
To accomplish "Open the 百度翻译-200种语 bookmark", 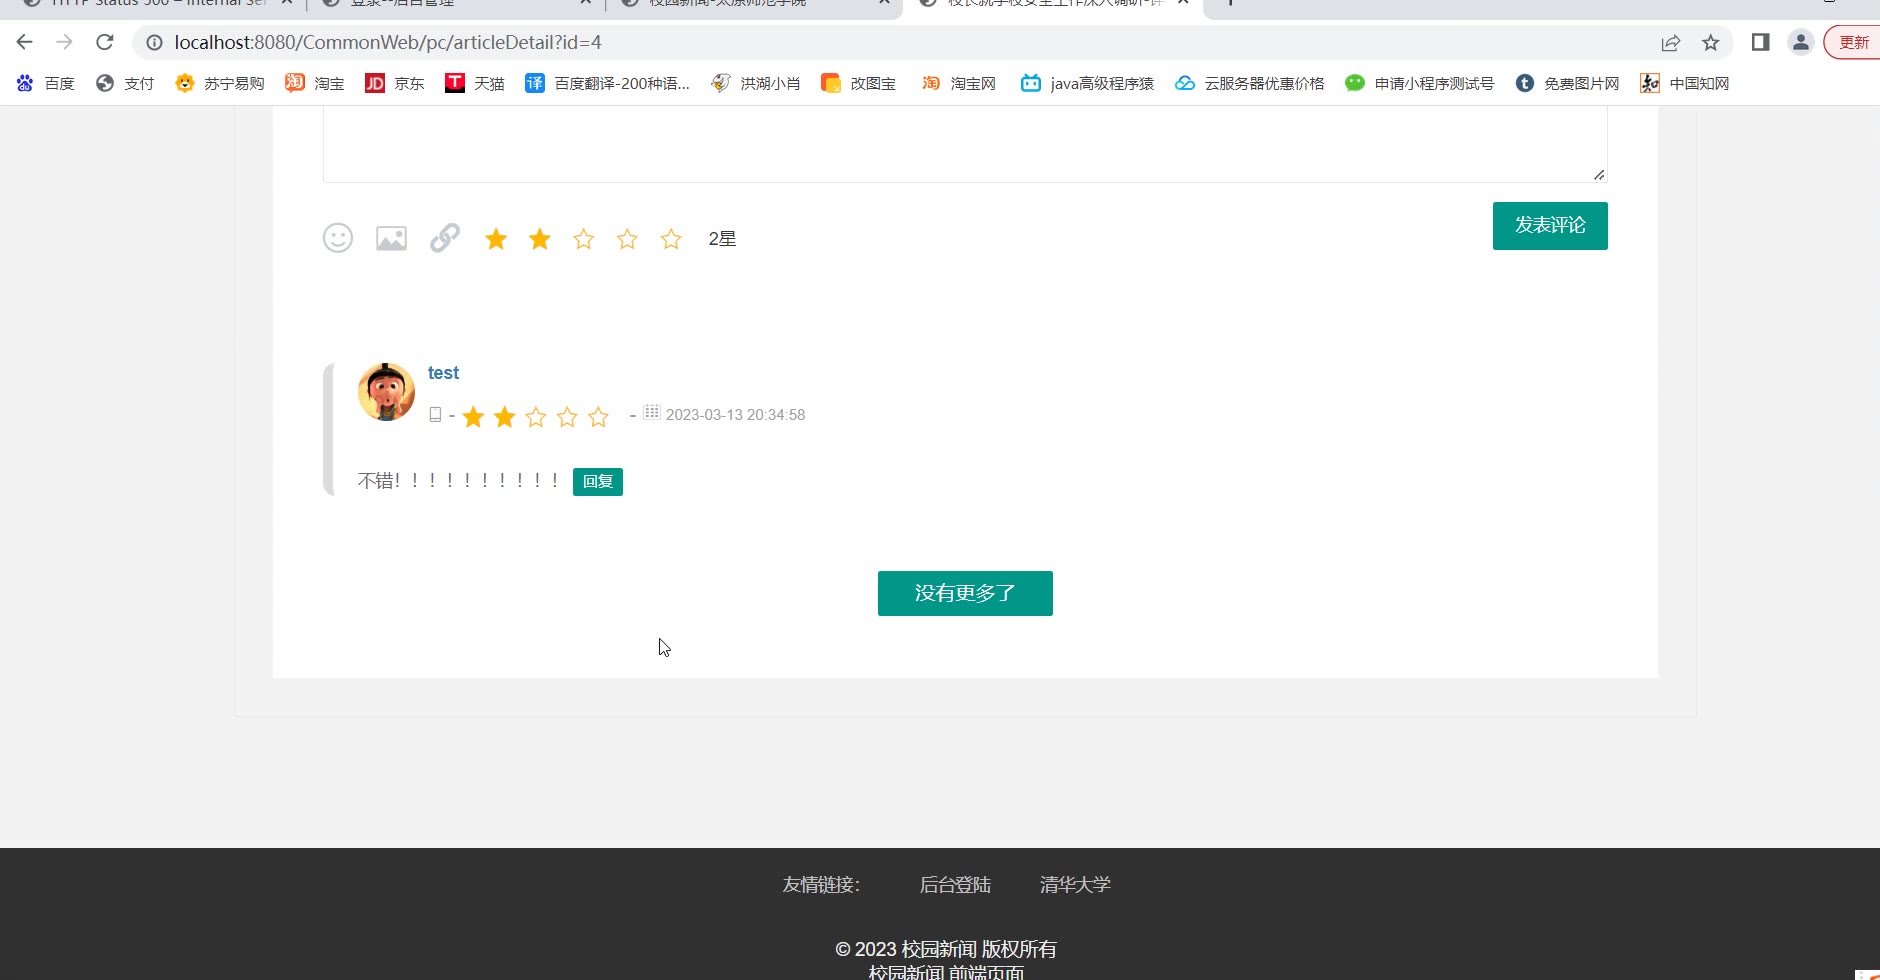I will pyautogui.click(x=608, y=83).
